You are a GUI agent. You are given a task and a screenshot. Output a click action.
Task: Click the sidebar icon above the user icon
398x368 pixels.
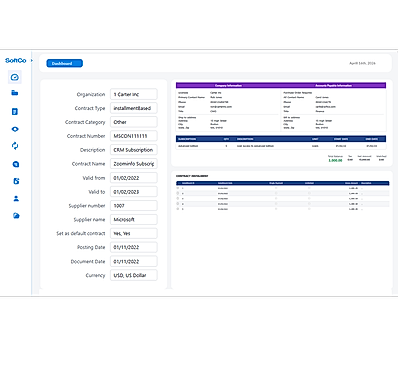[16, 181]
